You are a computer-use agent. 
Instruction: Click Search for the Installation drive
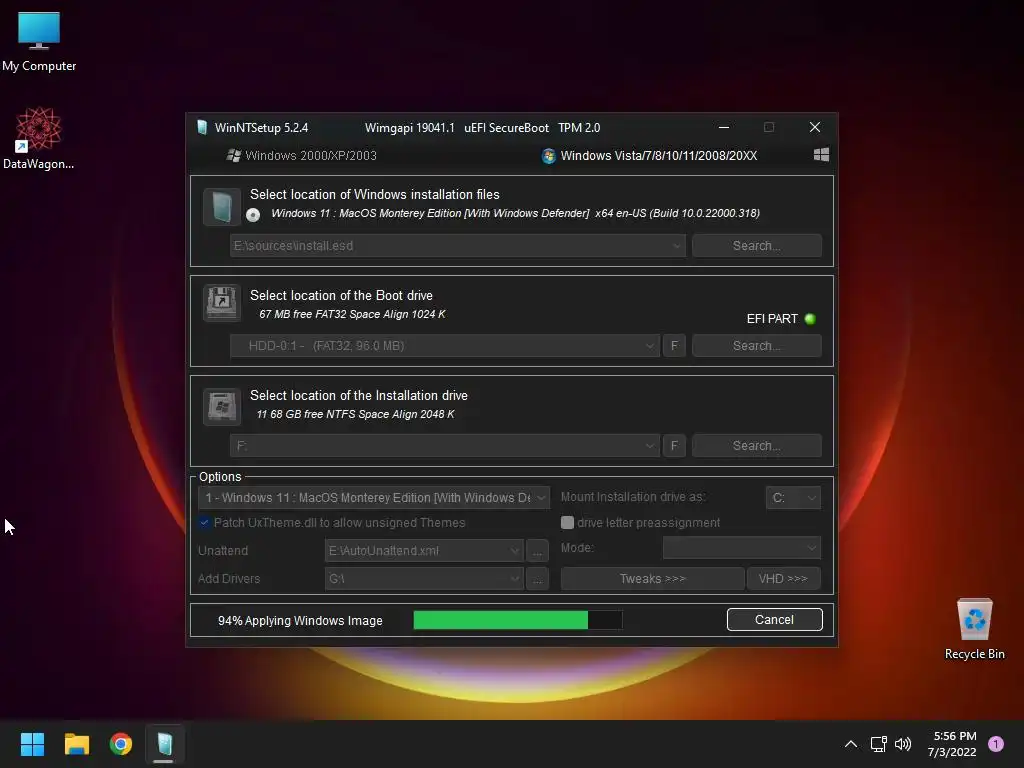coord(756,445)
